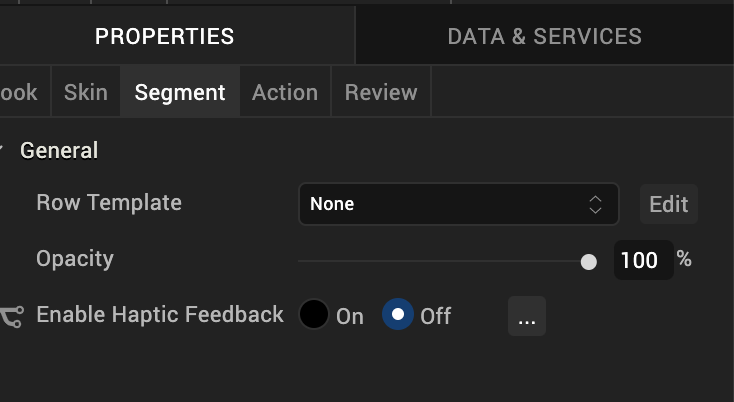The height and width of the screenshot is (402, 734).
Task: Click the Row Template label
Action: [x=109, y=203]
